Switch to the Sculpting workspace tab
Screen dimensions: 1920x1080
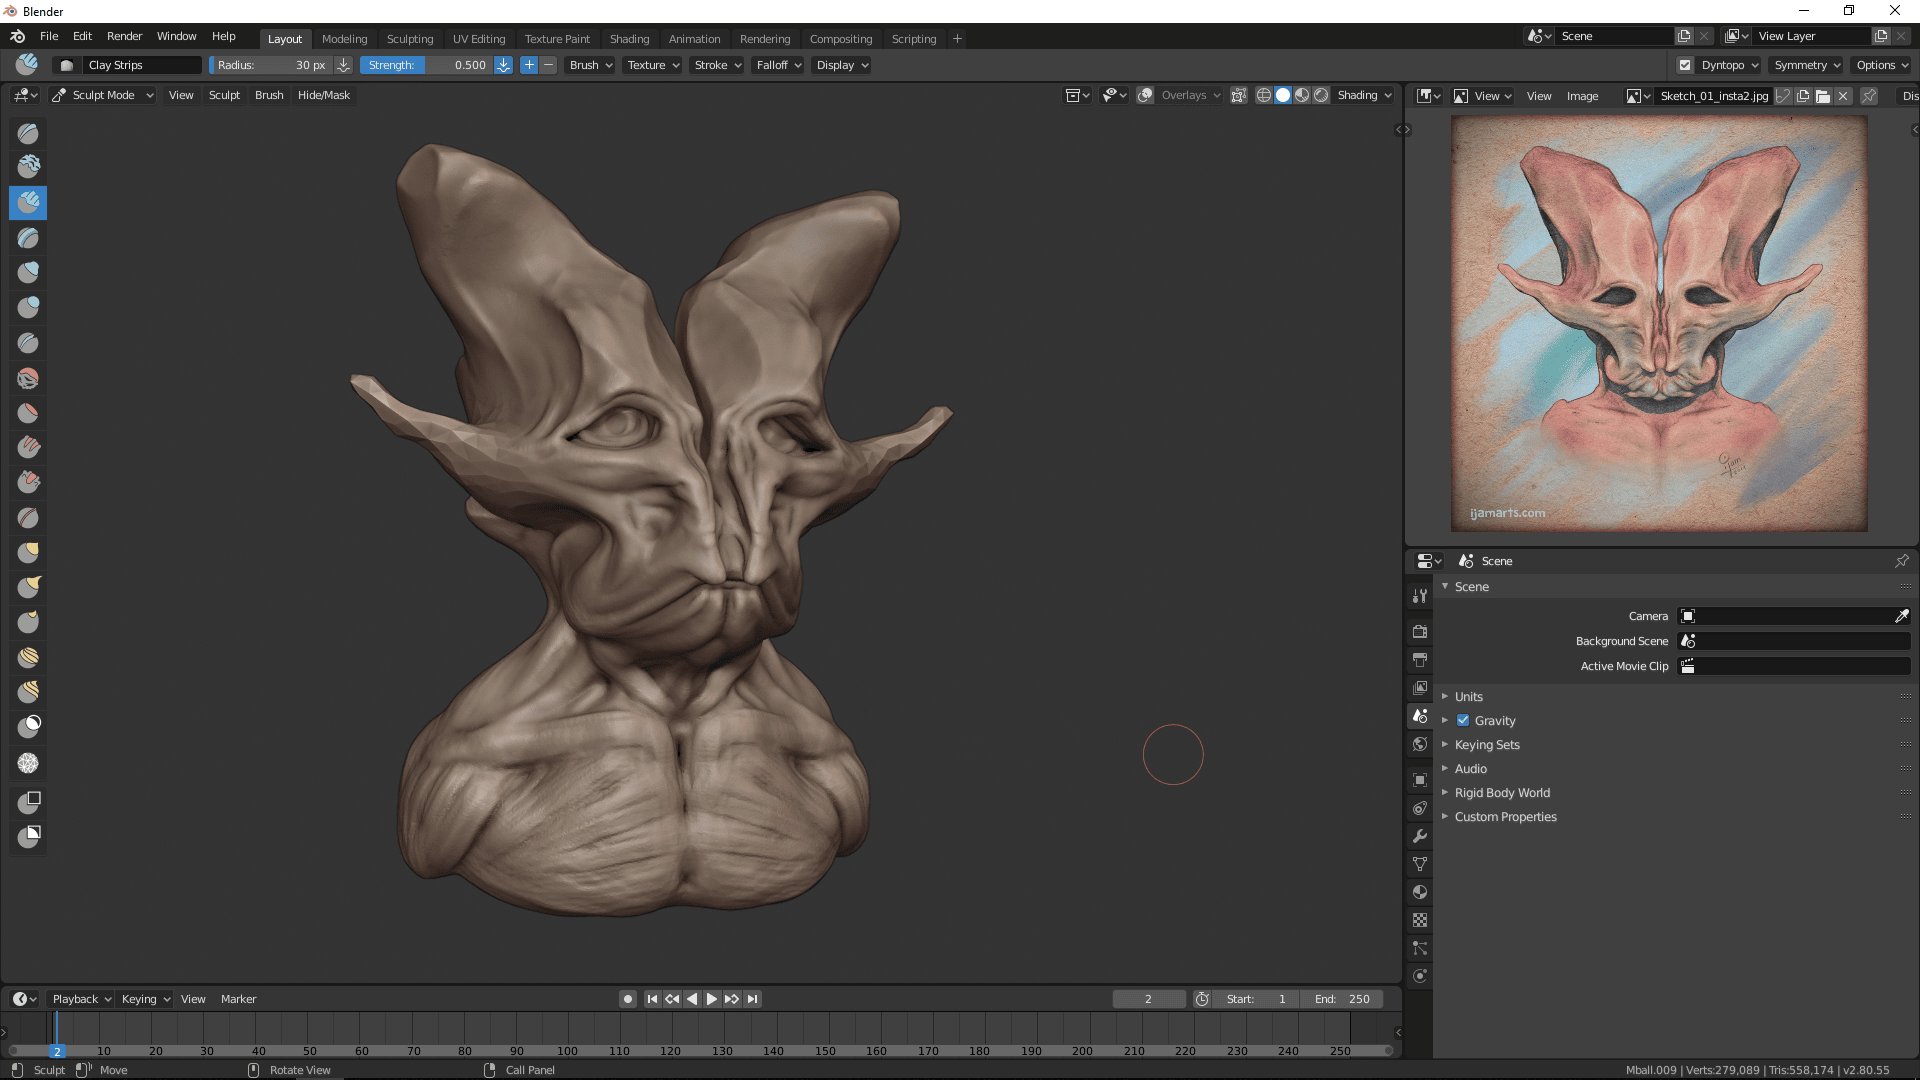click(x=410, y=39)
